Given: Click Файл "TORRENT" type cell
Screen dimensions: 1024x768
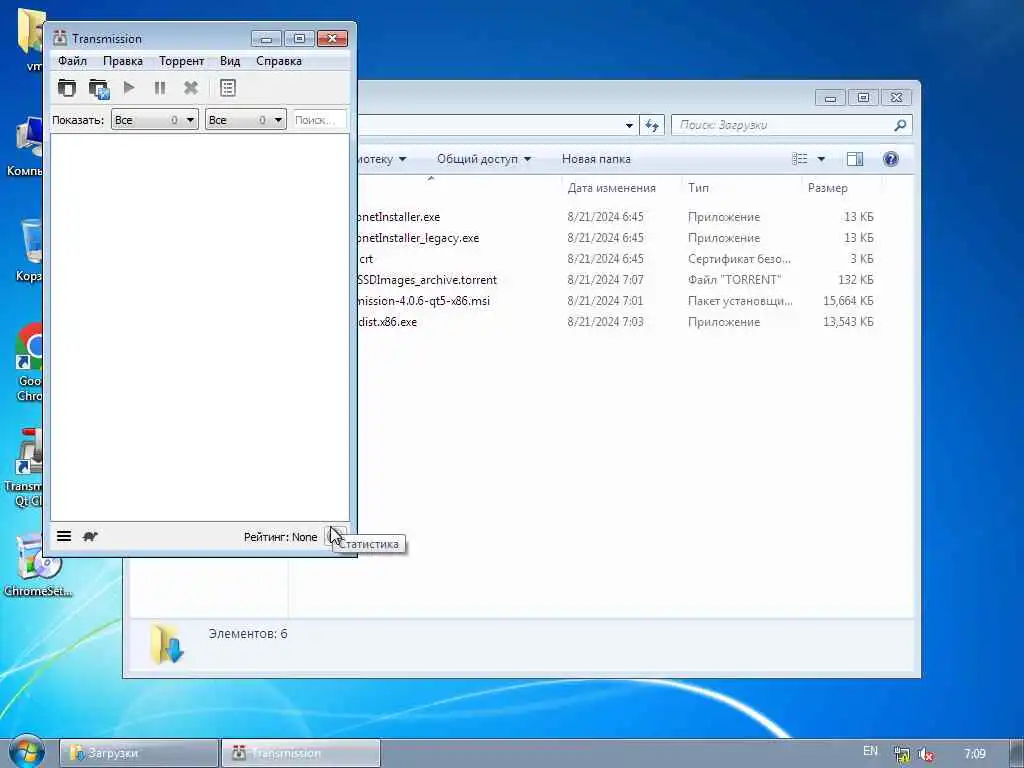Looking at the screenshot, I should 734,280.
